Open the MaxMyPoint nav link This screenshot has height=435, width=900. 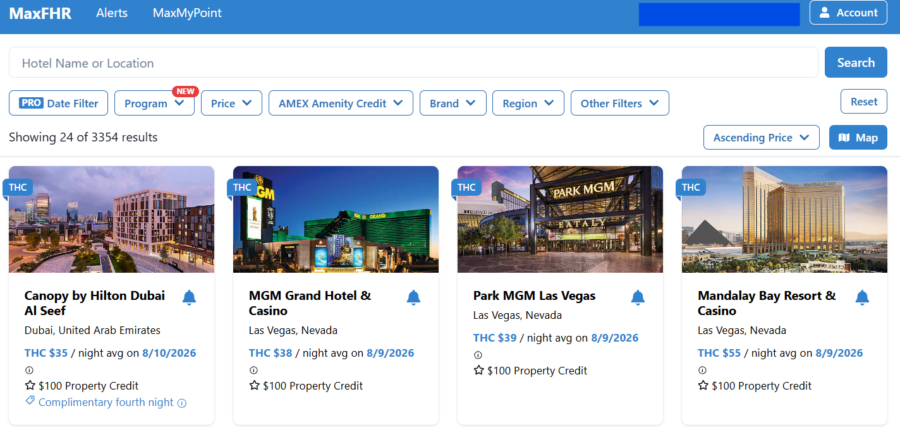(x=187, y=13)
